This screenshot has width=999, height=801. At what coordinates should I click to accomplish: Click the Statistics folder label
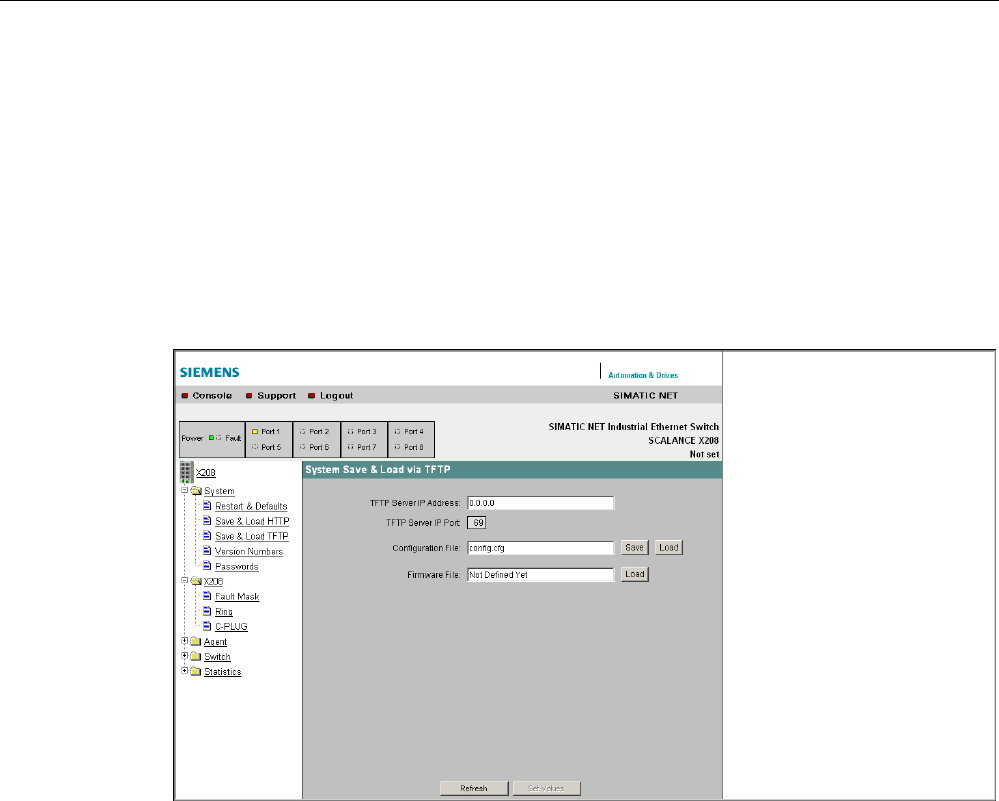222,672
